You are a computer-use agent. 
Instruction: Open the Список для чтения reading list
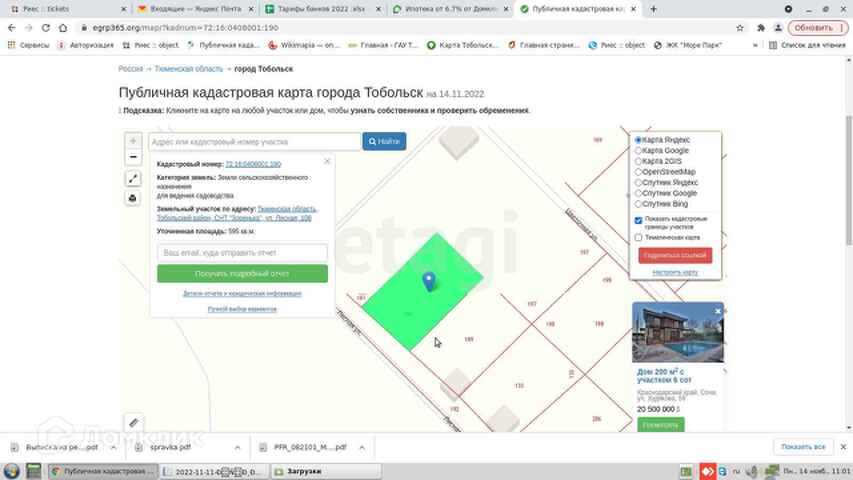(807, 45)
